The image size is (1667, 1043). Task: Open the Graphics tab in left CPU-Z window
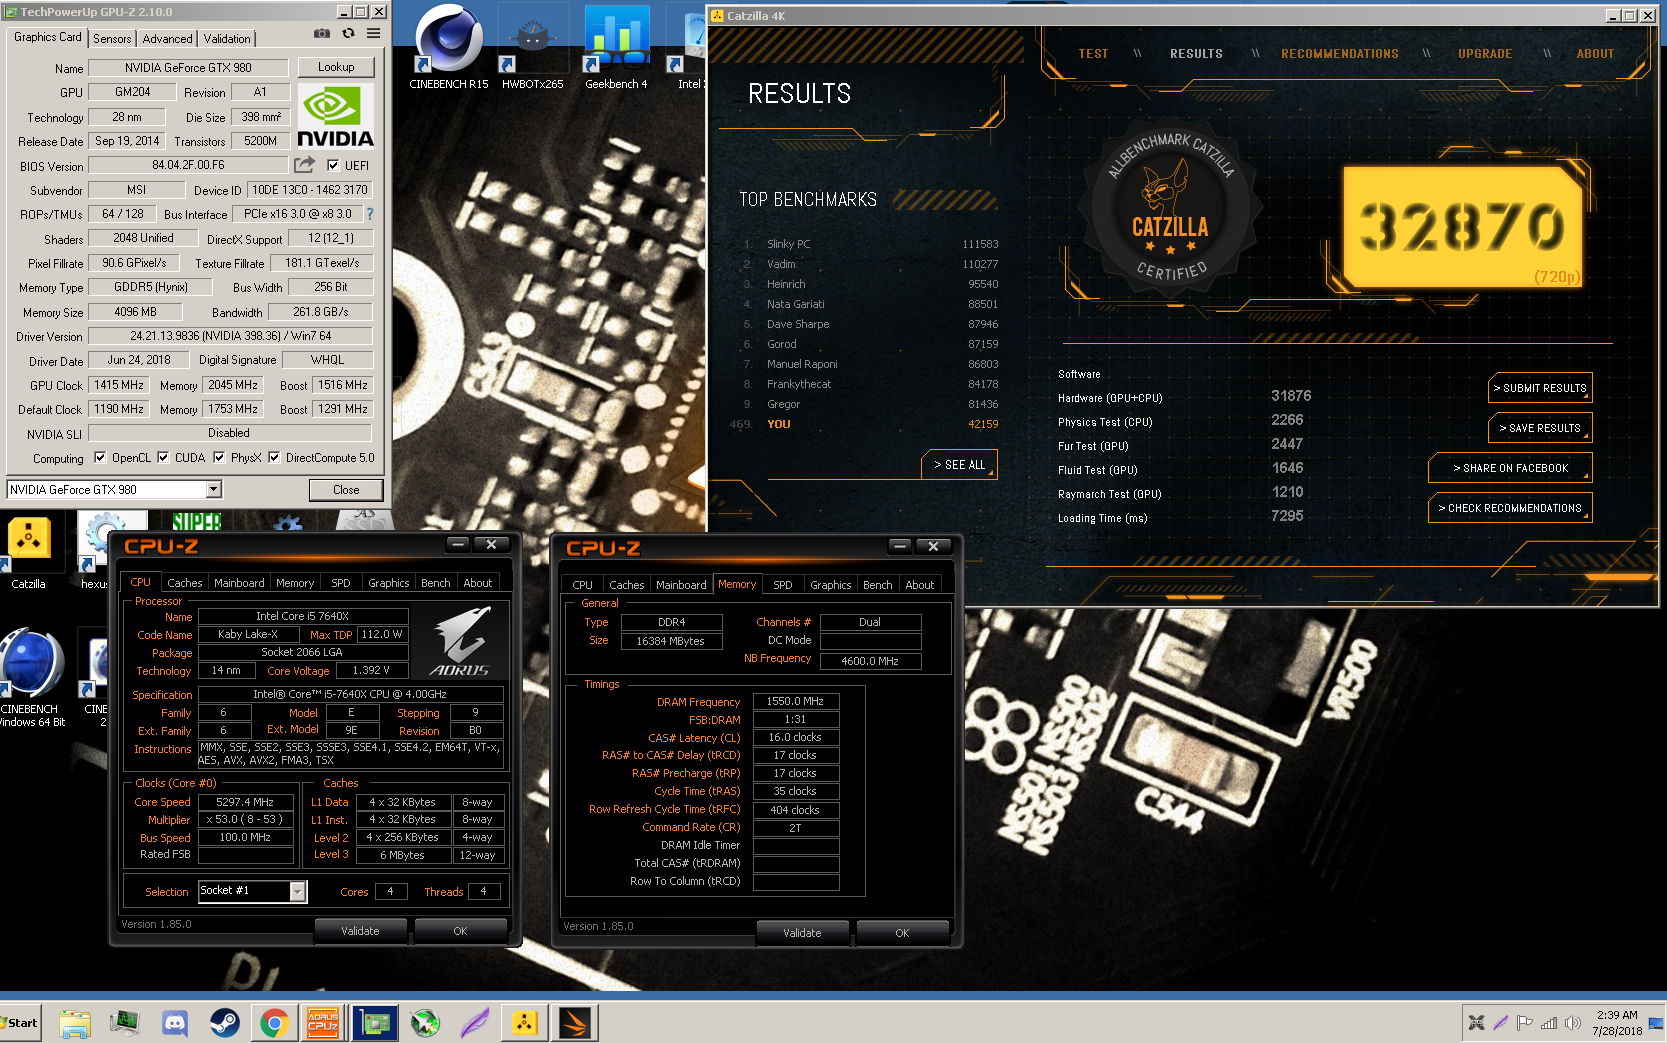click(388, 583)
